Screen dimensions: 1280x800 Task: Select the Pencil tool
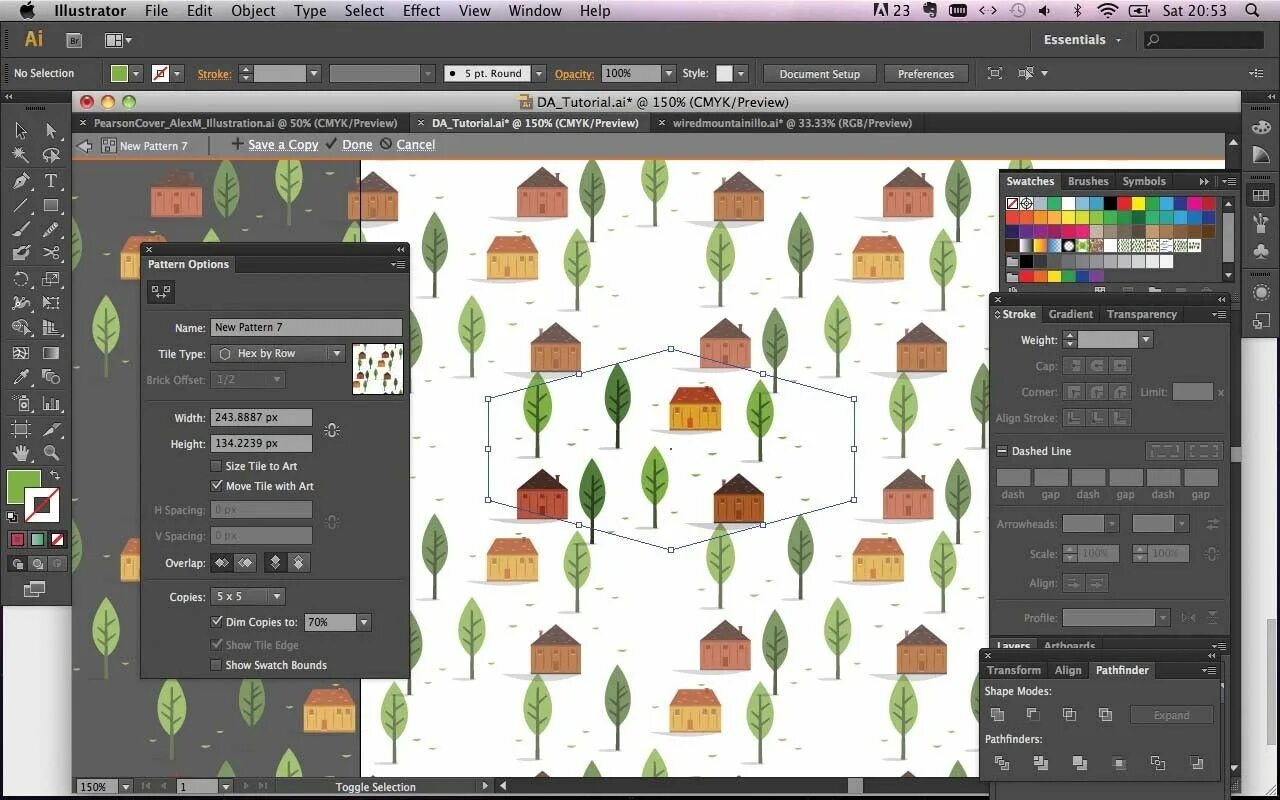[51, 229]
